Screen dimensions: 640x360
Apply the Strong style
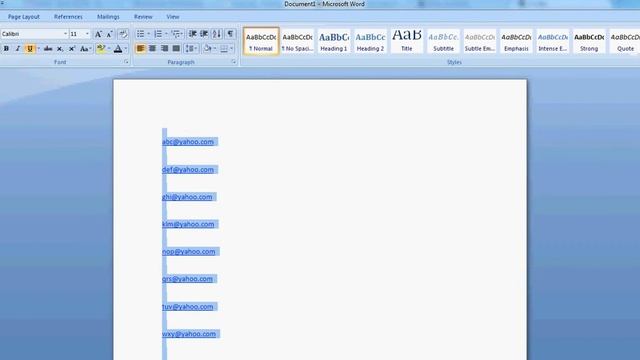coord(589,41)
